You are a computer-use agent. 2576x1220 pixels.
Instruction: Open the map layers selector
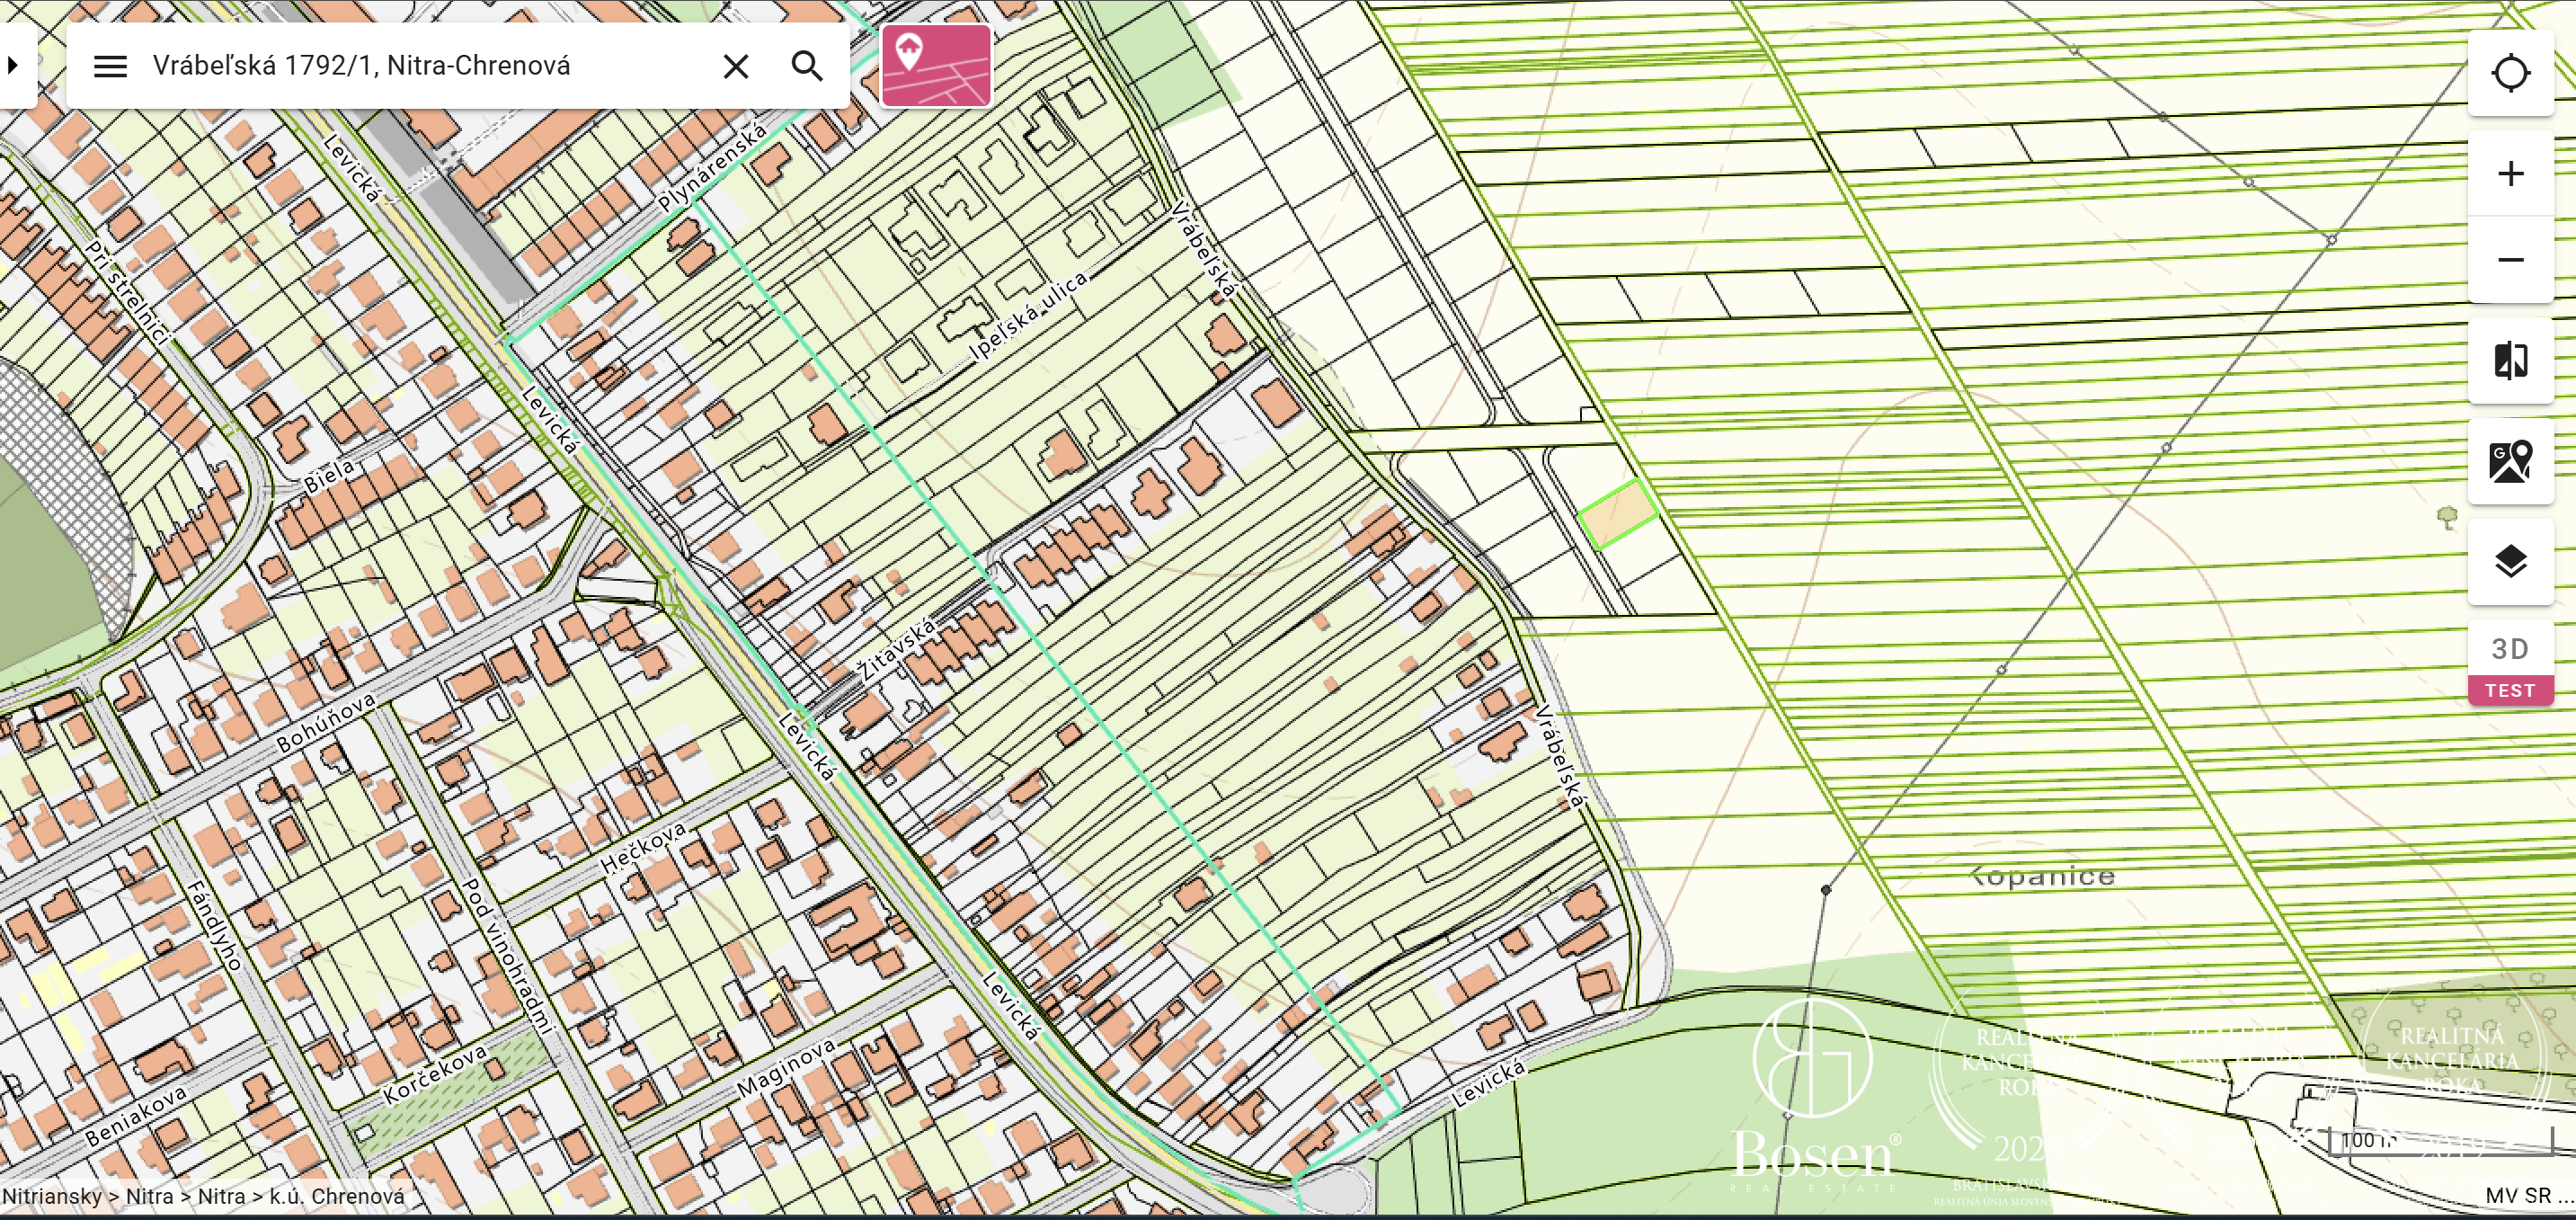[2509, 561]
